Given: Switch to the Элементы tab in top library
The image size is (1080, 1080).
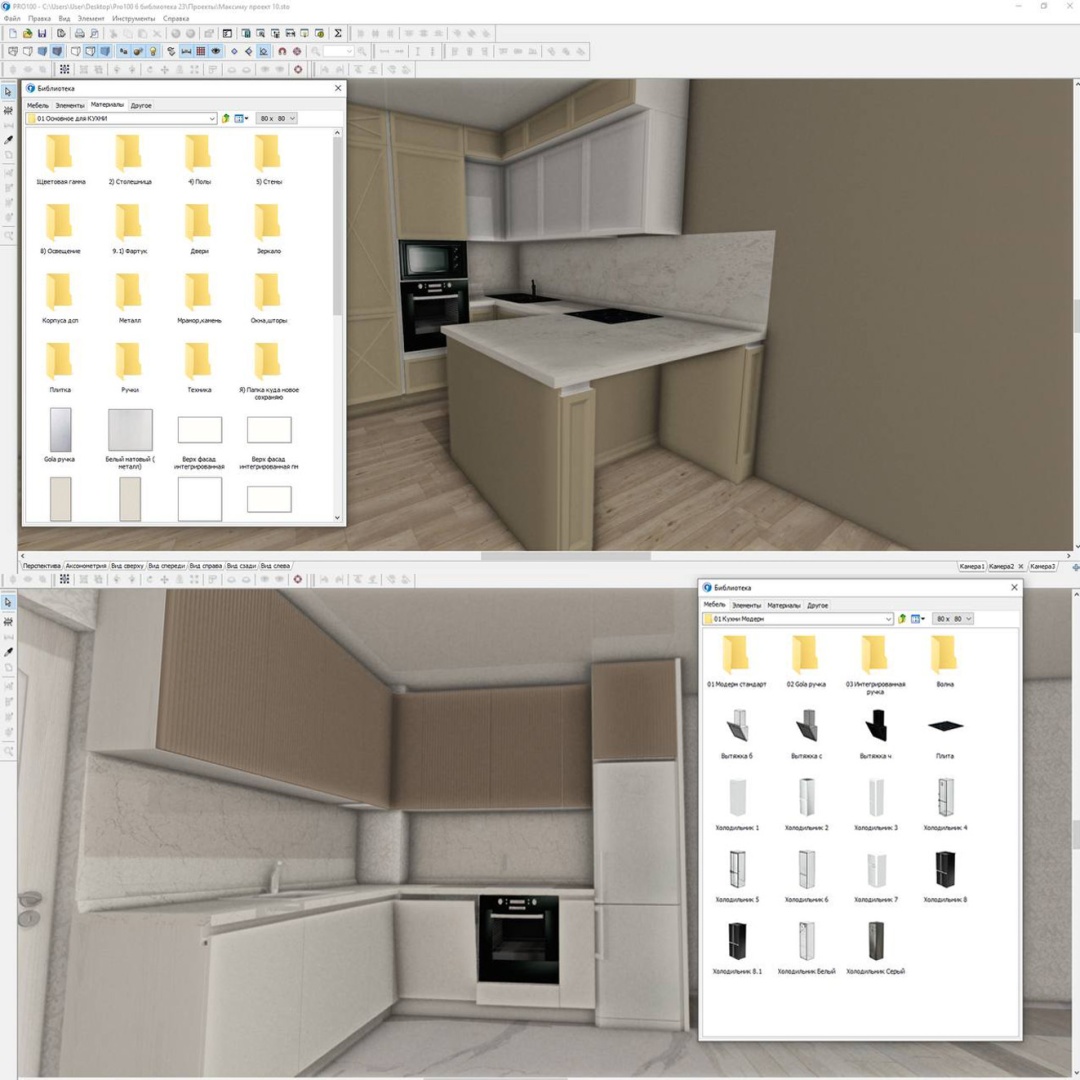Looking at the screenshot, I should tap(70, 105).
